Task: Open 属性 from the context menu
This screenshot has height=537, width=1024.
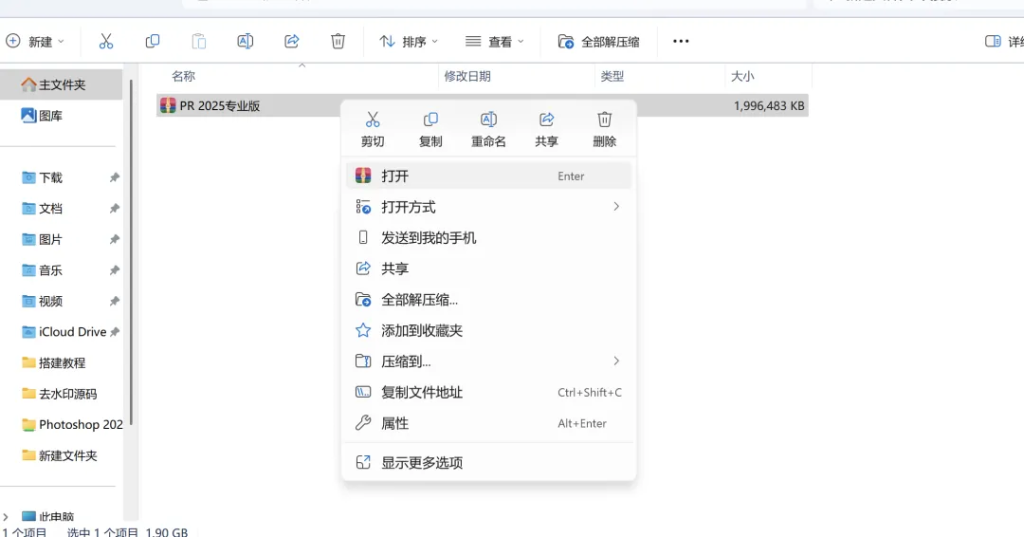Action: point(488,423)
